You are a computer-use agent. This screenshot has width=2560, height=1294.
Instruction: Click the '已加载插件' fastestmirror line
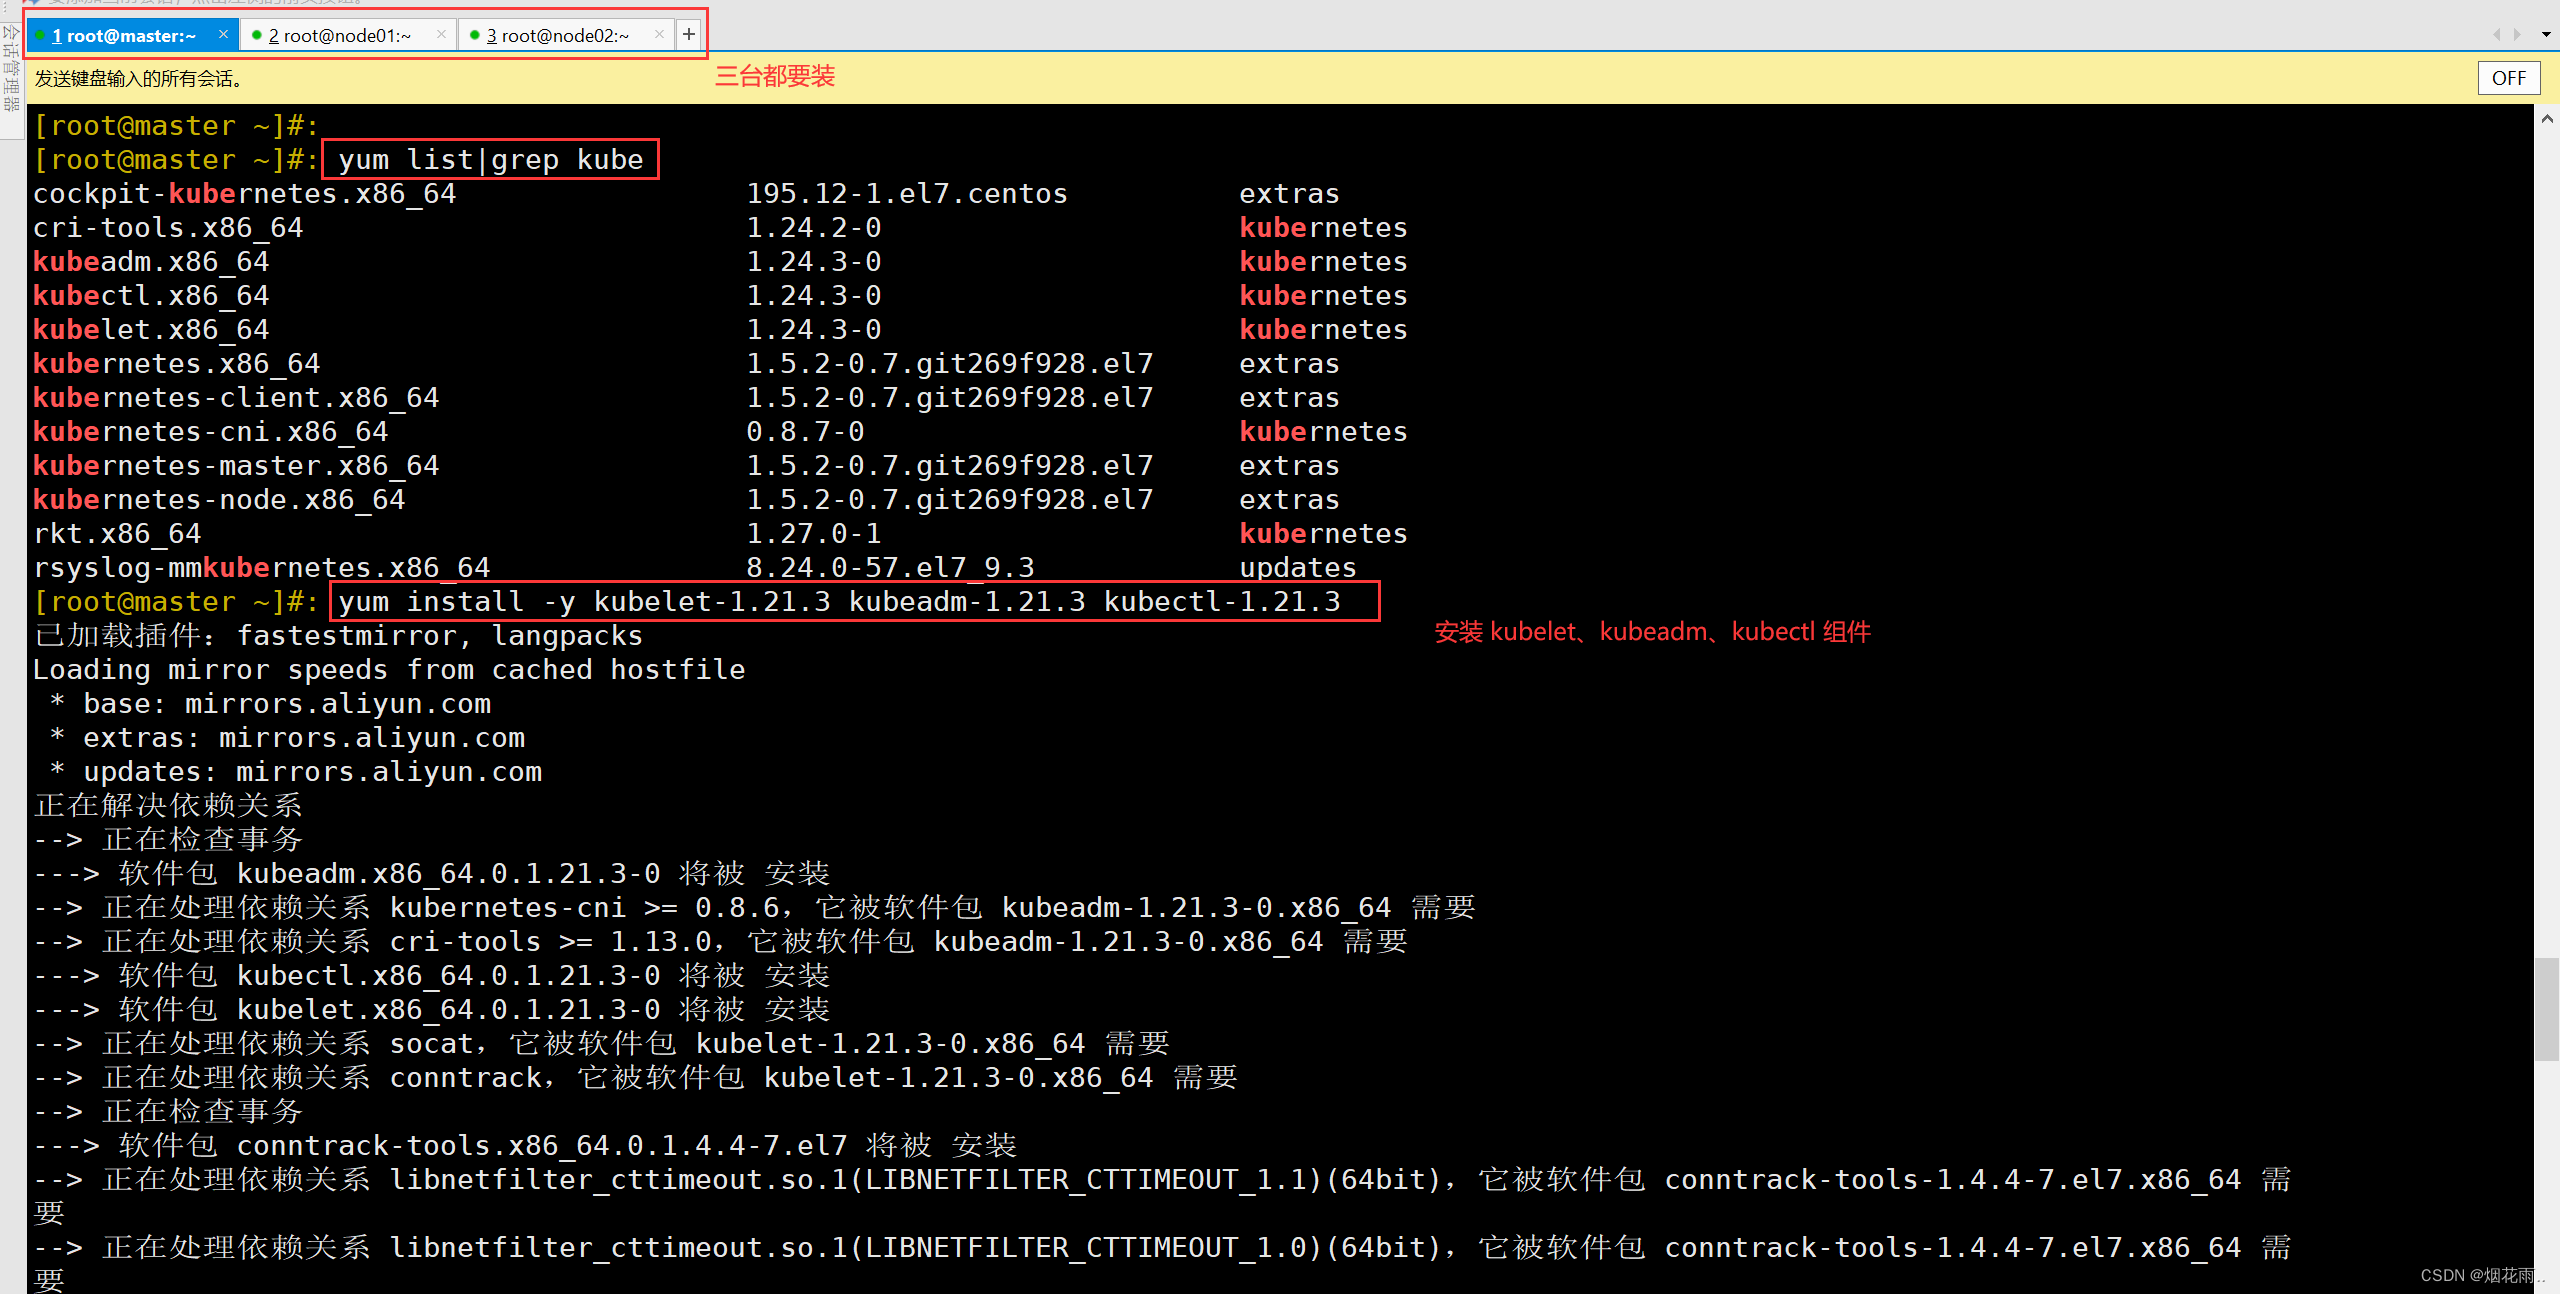coord(338,636)
